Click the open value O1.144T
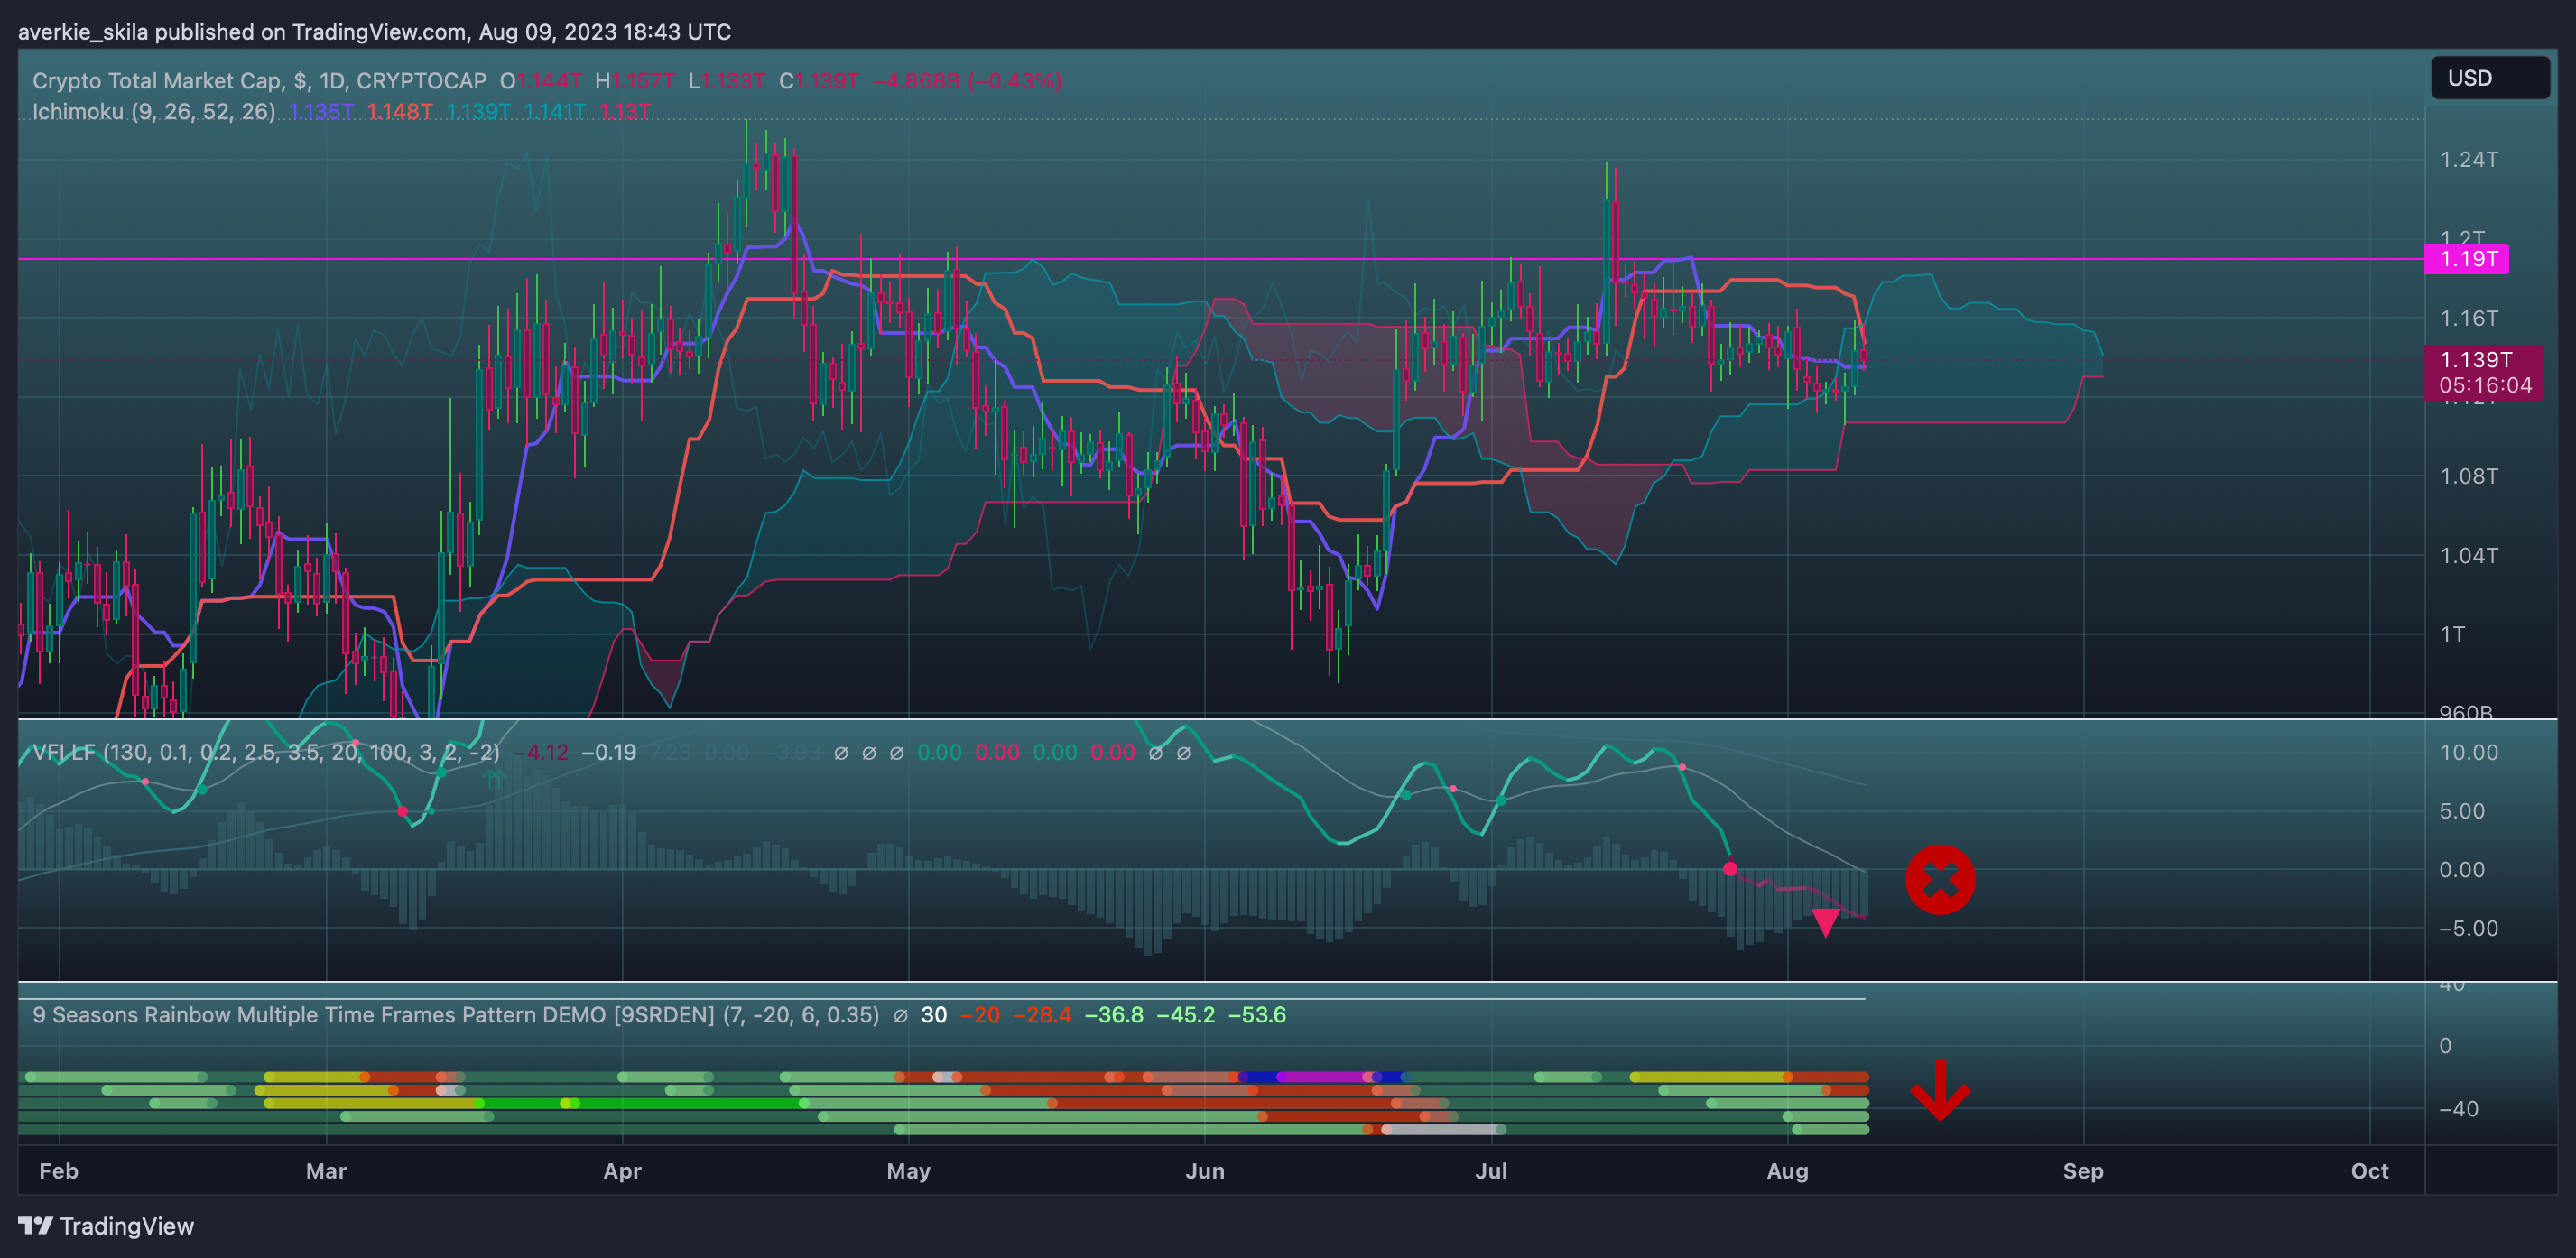Viewport: 2576px width, 1258px height. pyautogui.click(x=541, y=81)
